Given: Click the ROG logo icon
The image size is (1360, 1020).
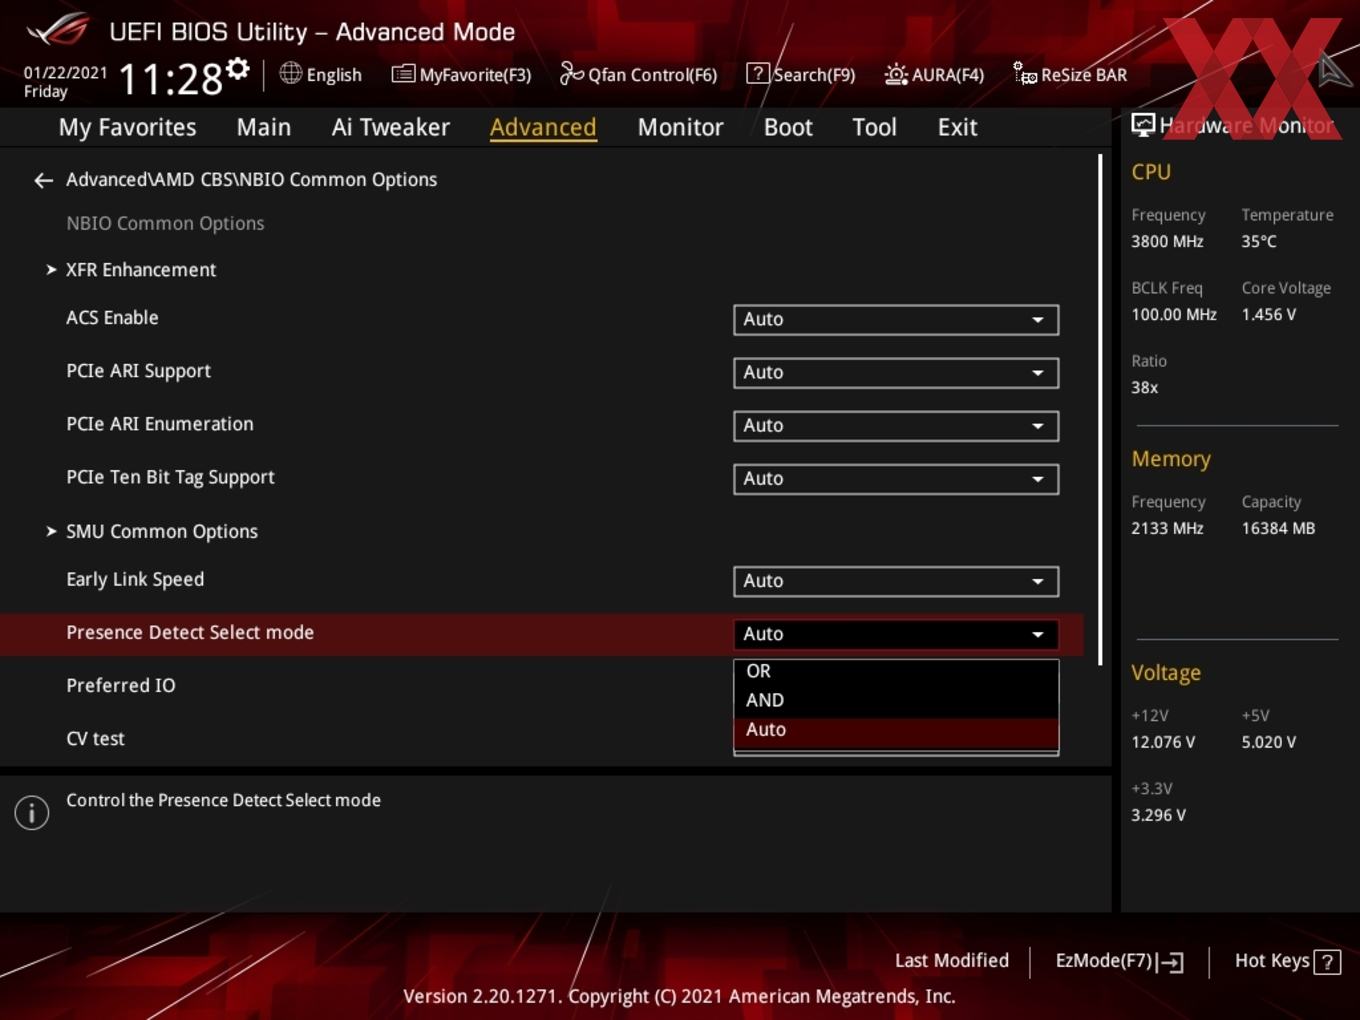Looking at the screenshot, I should [59, 30].
